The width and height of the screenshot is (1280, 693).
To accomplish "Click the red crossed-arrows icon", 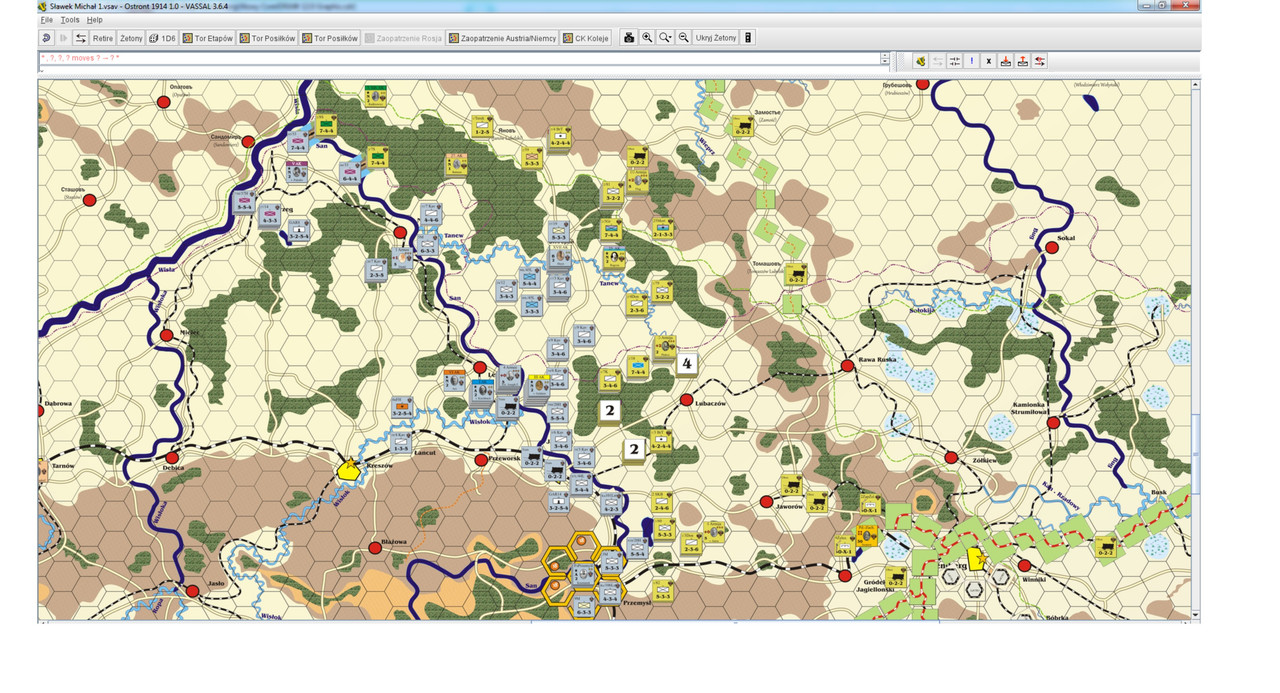I will [1040, 61].
